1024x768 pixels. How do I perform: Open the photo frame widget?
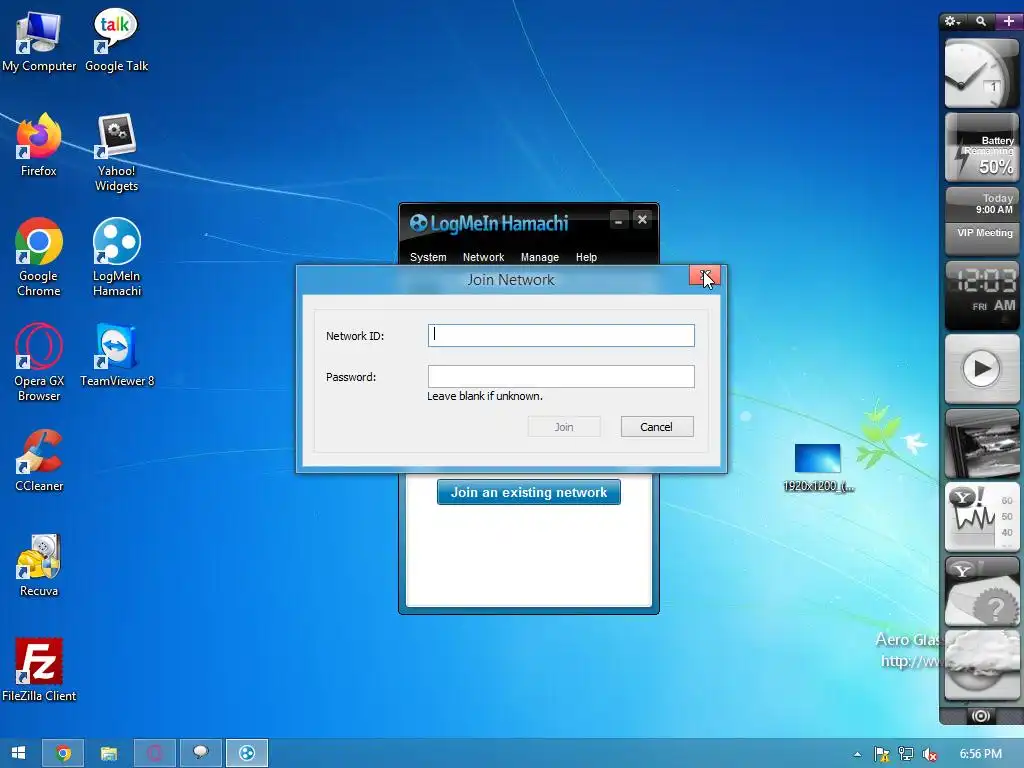pos(982,443)
